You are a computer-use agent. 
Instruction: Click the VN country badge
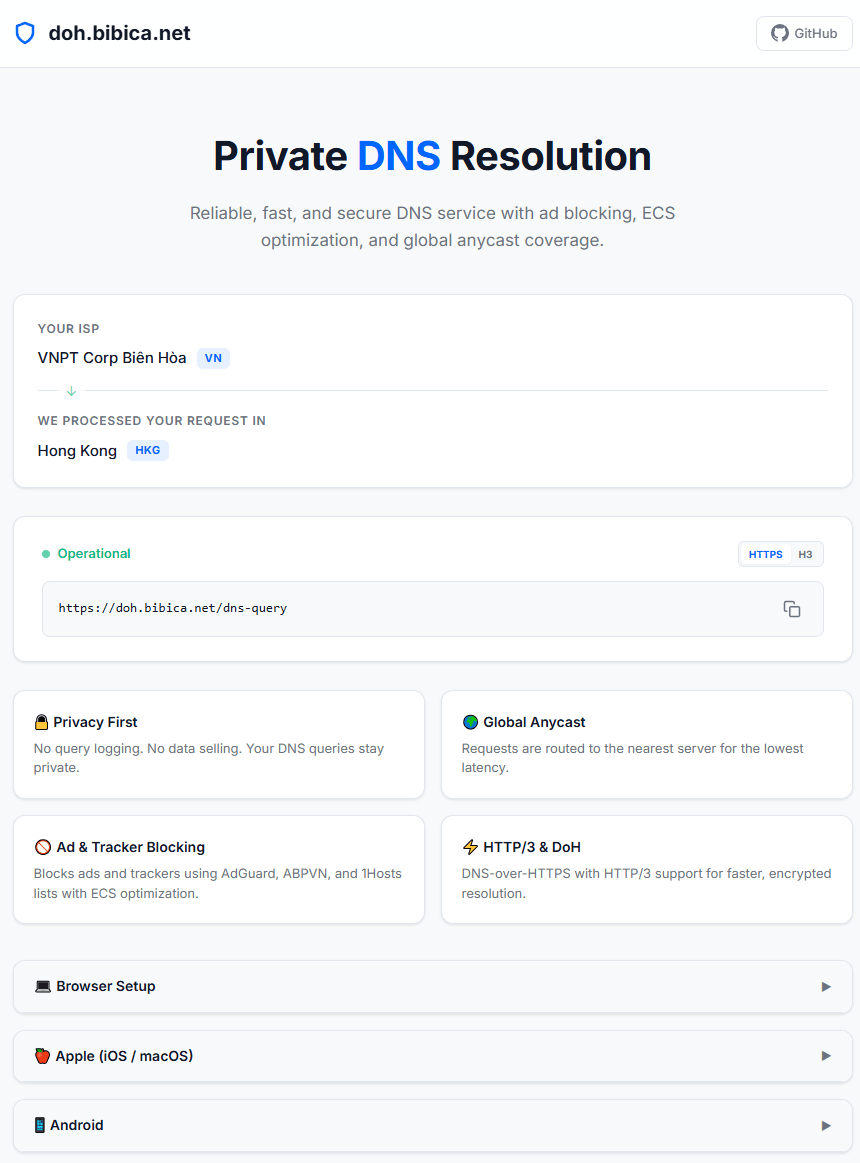pos(213,358)
